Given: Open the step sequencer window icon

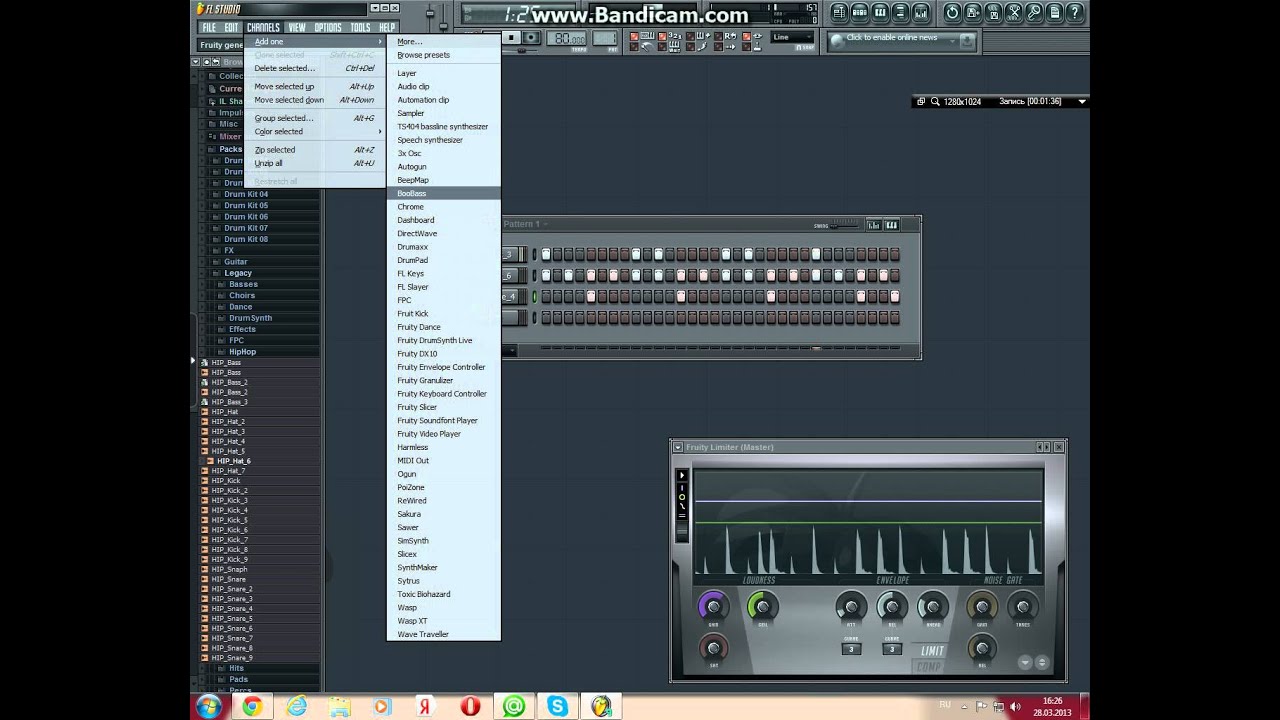Looking at the screenshot, I should pos(859,13).
